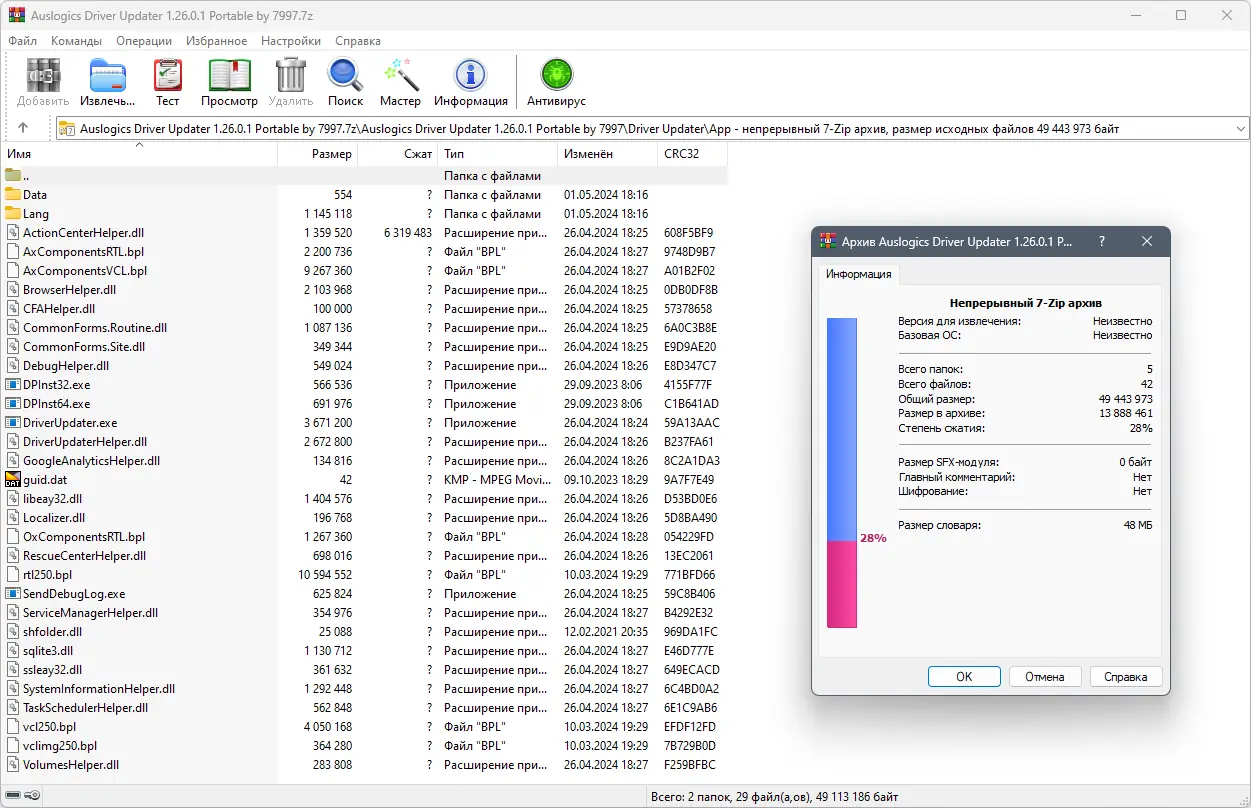Select the Data folder icon

(x=13, y=195)
